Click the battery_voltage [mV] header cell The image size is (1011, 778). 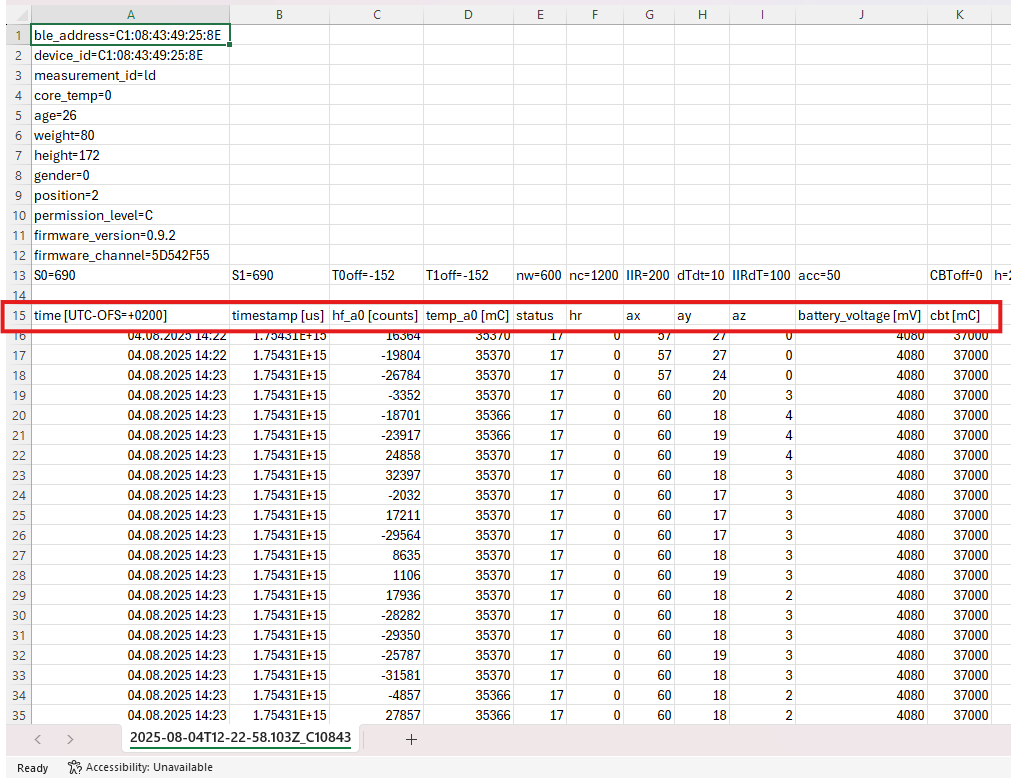[861, 315]
